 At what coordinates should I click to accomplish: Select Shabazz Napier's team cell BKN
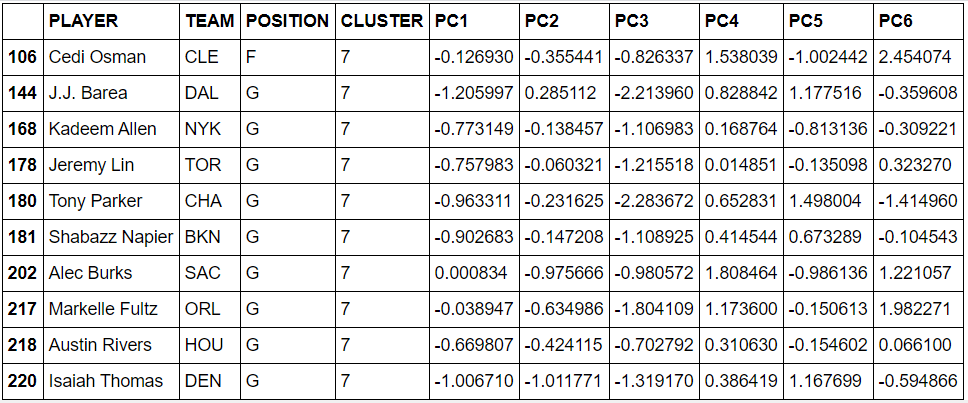click(x=210, y=238)
